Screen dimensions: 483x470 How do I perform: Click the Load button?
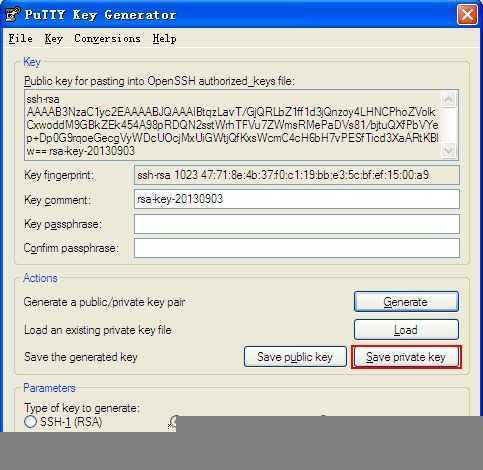[406, 330]
